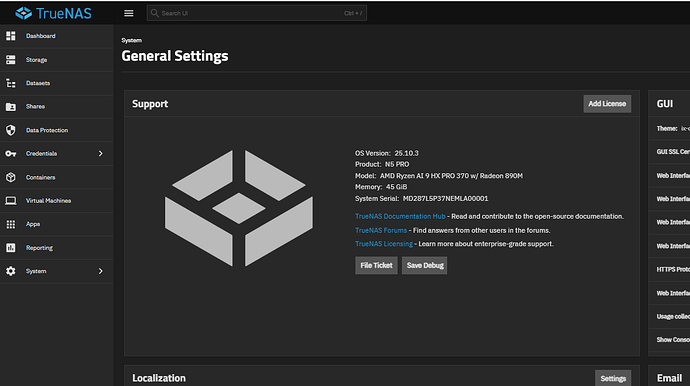
Task: Click the Save Debug button
Action: tap(425, 265)
